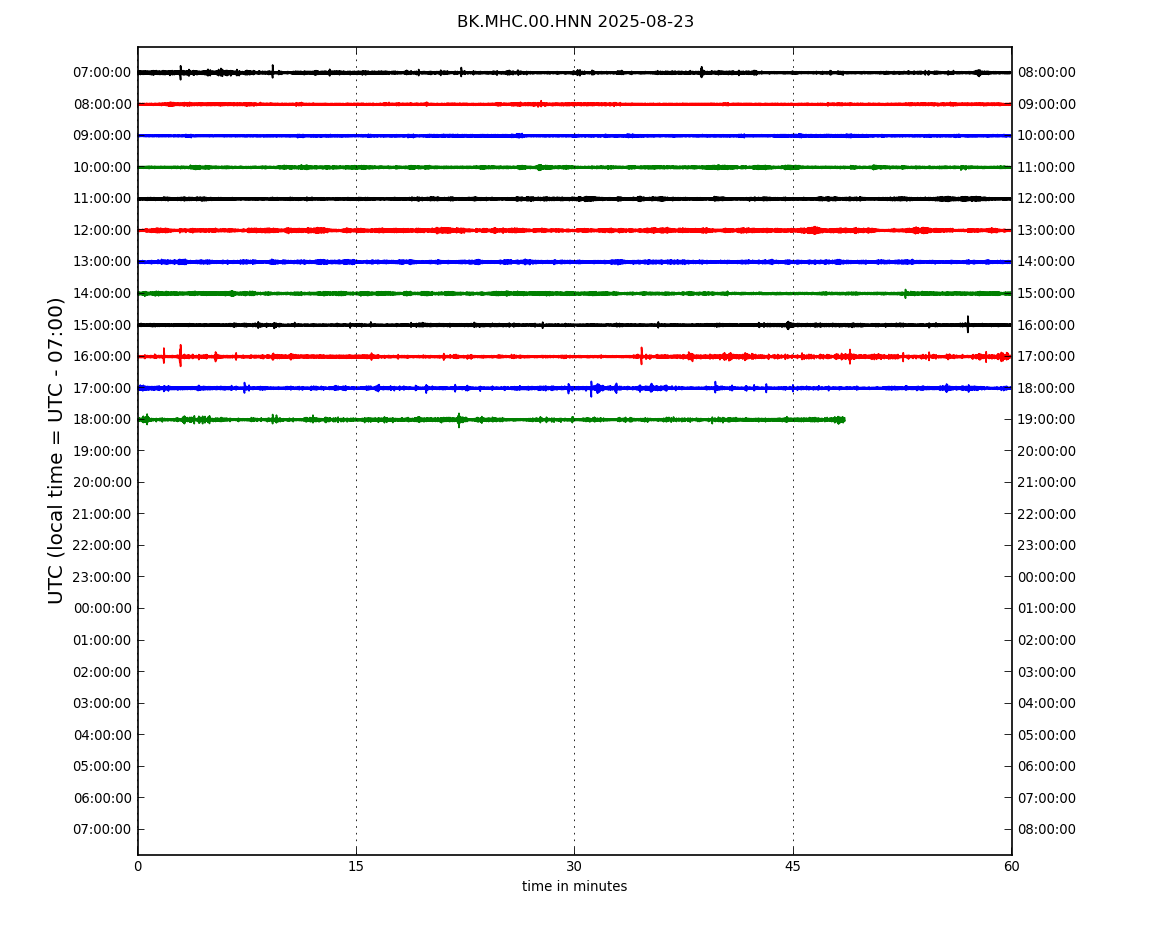This screenshot has height=950, width=1150.
Task: Click the right axis label 12:00:00
Action: (1047, 199)
